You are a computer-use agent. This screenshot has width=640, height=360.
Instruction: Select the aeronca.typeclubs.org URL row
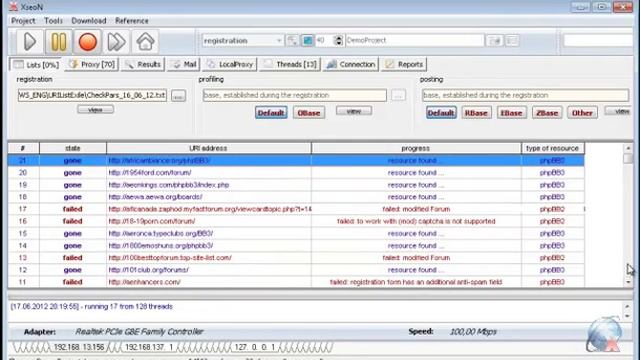point(296,233)
